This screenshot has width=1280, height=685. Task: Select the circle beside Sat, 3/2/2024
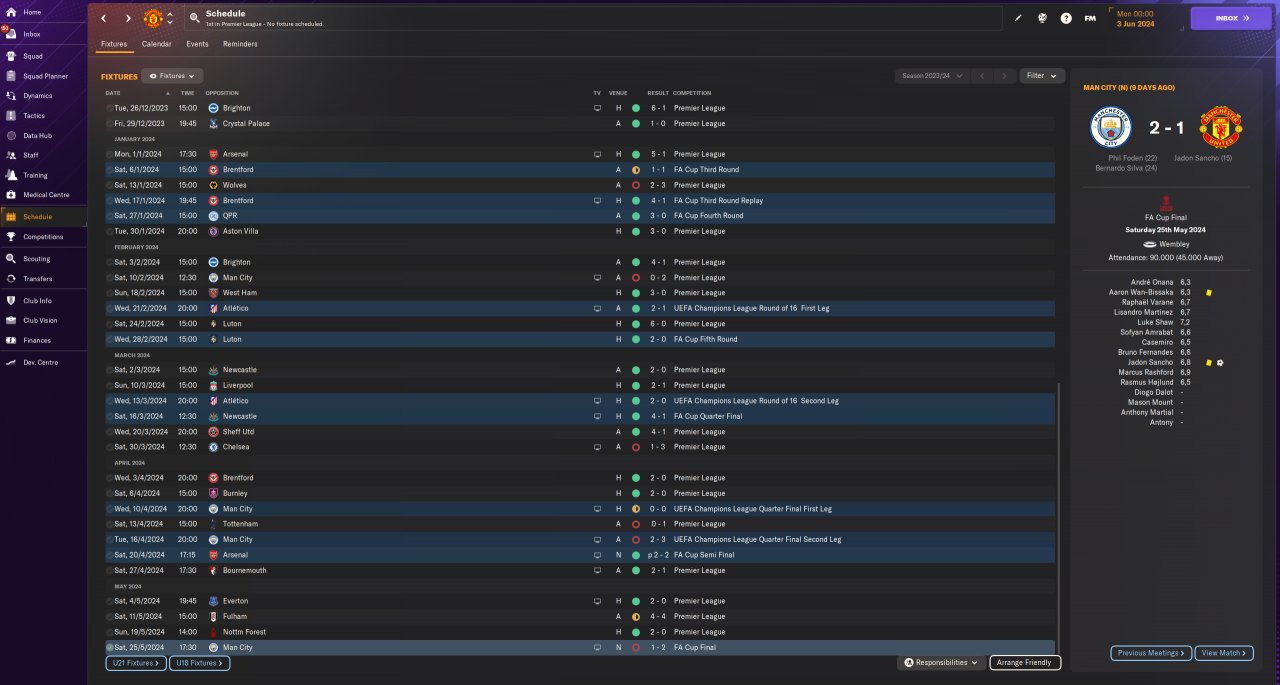pyautogui.click(x=110, y=262)
